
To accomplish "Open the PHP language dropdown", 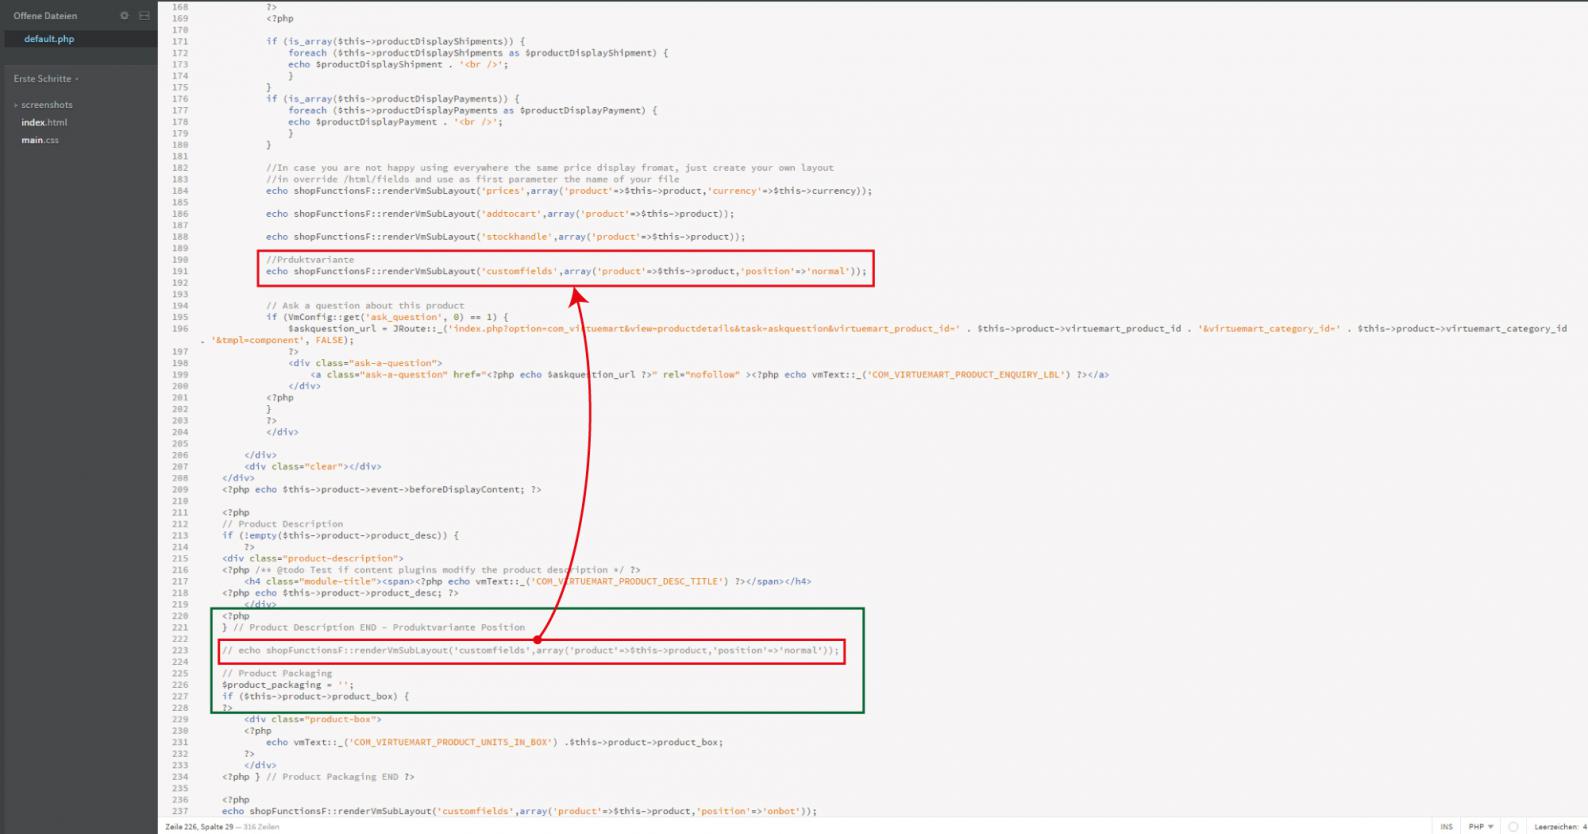I will click(x=1480, y=827).
